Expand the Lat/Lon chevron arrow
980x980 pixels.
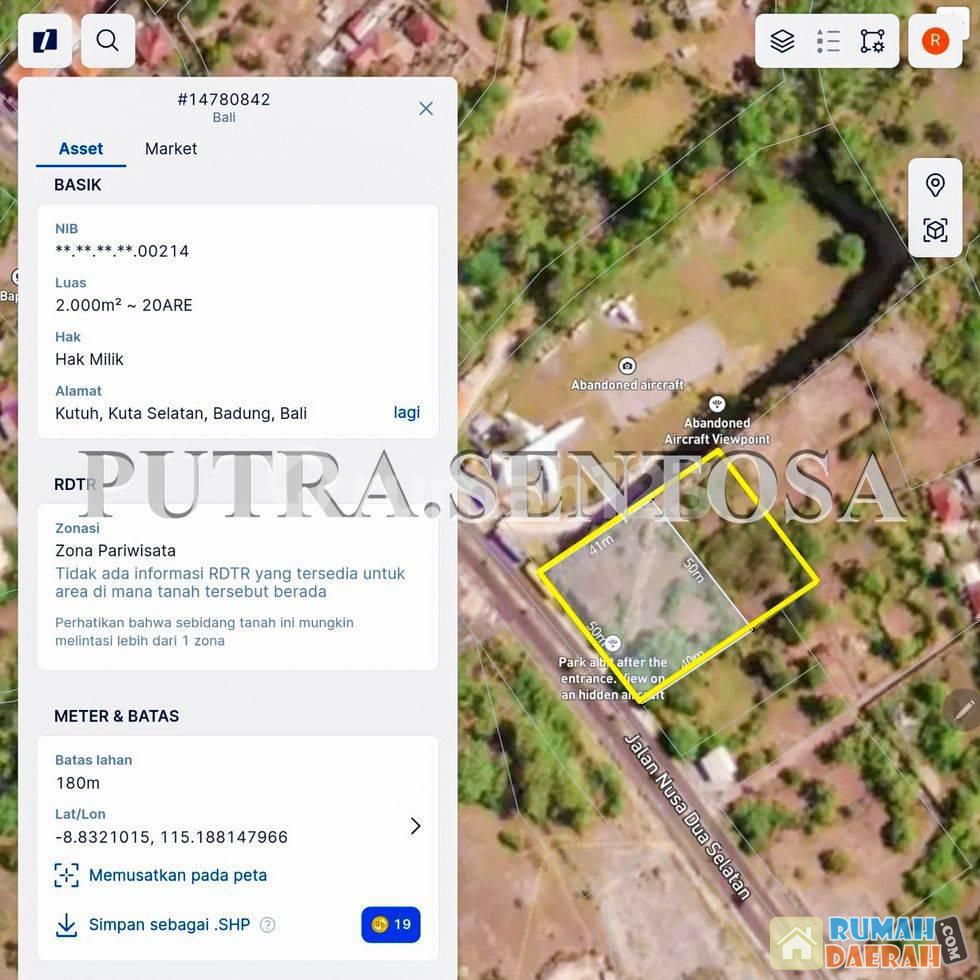tap(415, 826)
